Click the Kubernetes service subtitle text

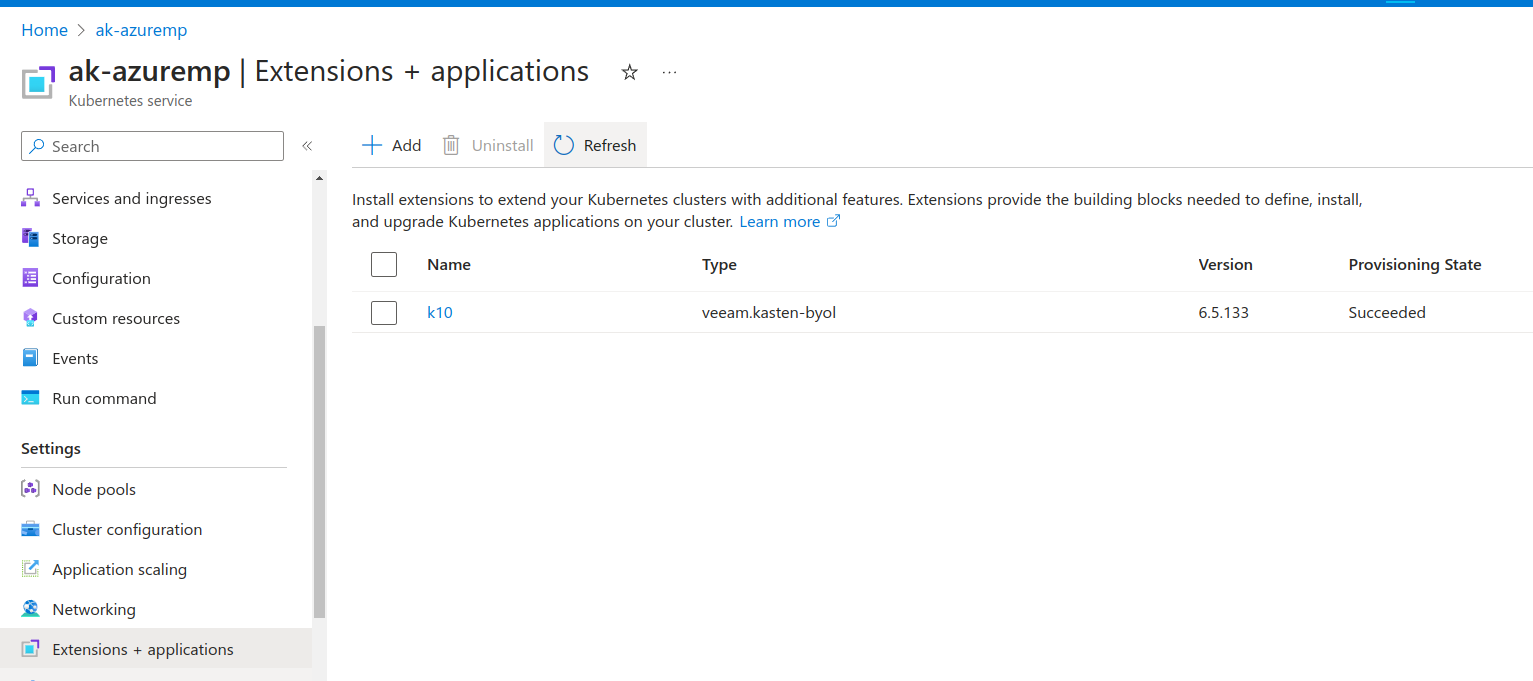(130, 101)
